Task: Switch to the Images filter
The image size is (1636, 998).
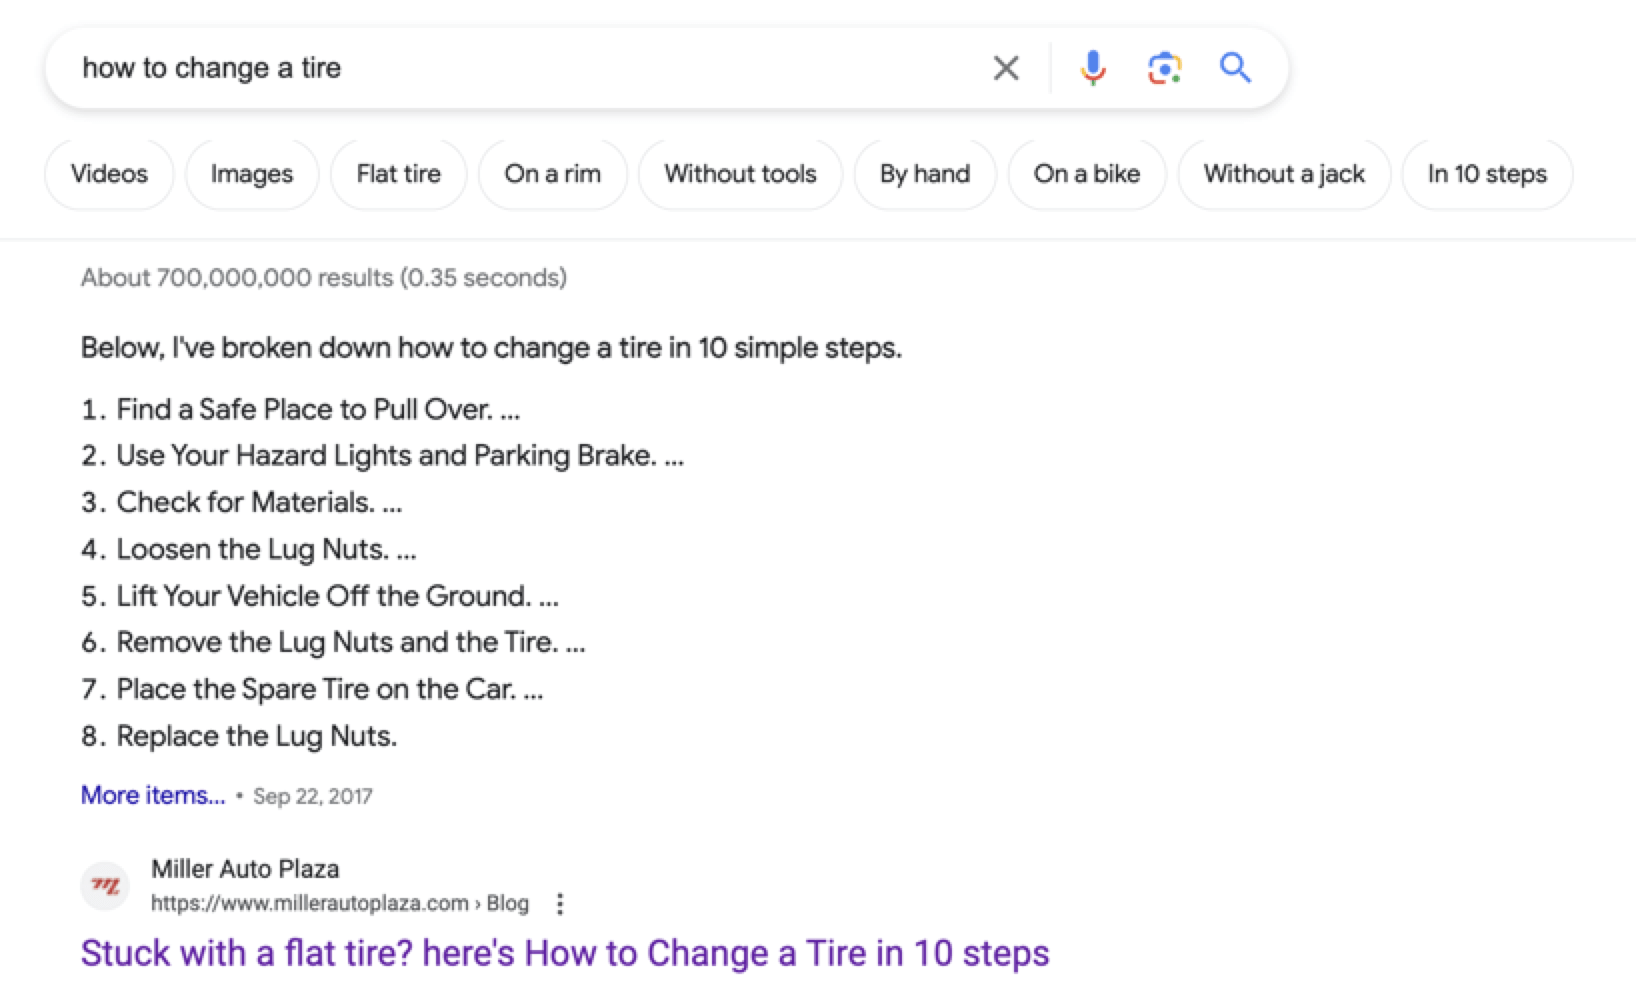Action: (252, 174)
